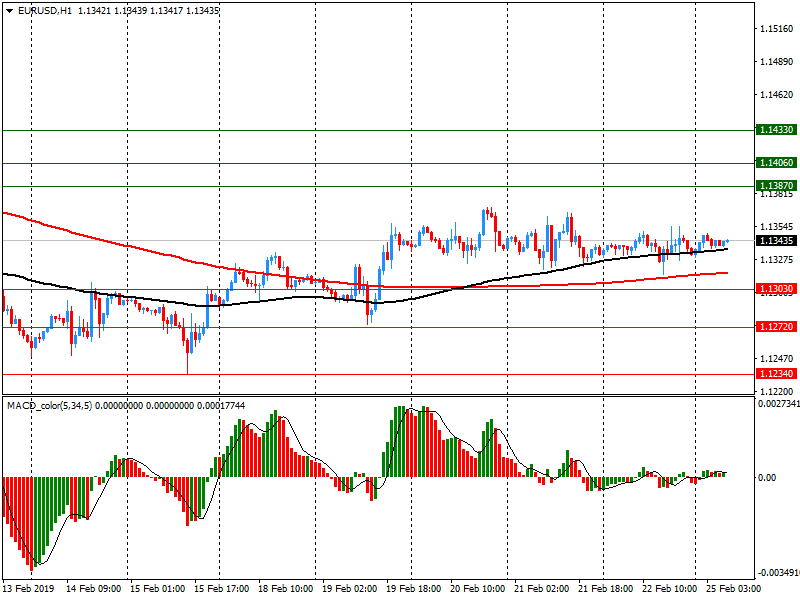Click the 21 Feb 02:00 time label
Viewport: 800px width, 600px height.
pyautogui.click(x=541, y=589)
